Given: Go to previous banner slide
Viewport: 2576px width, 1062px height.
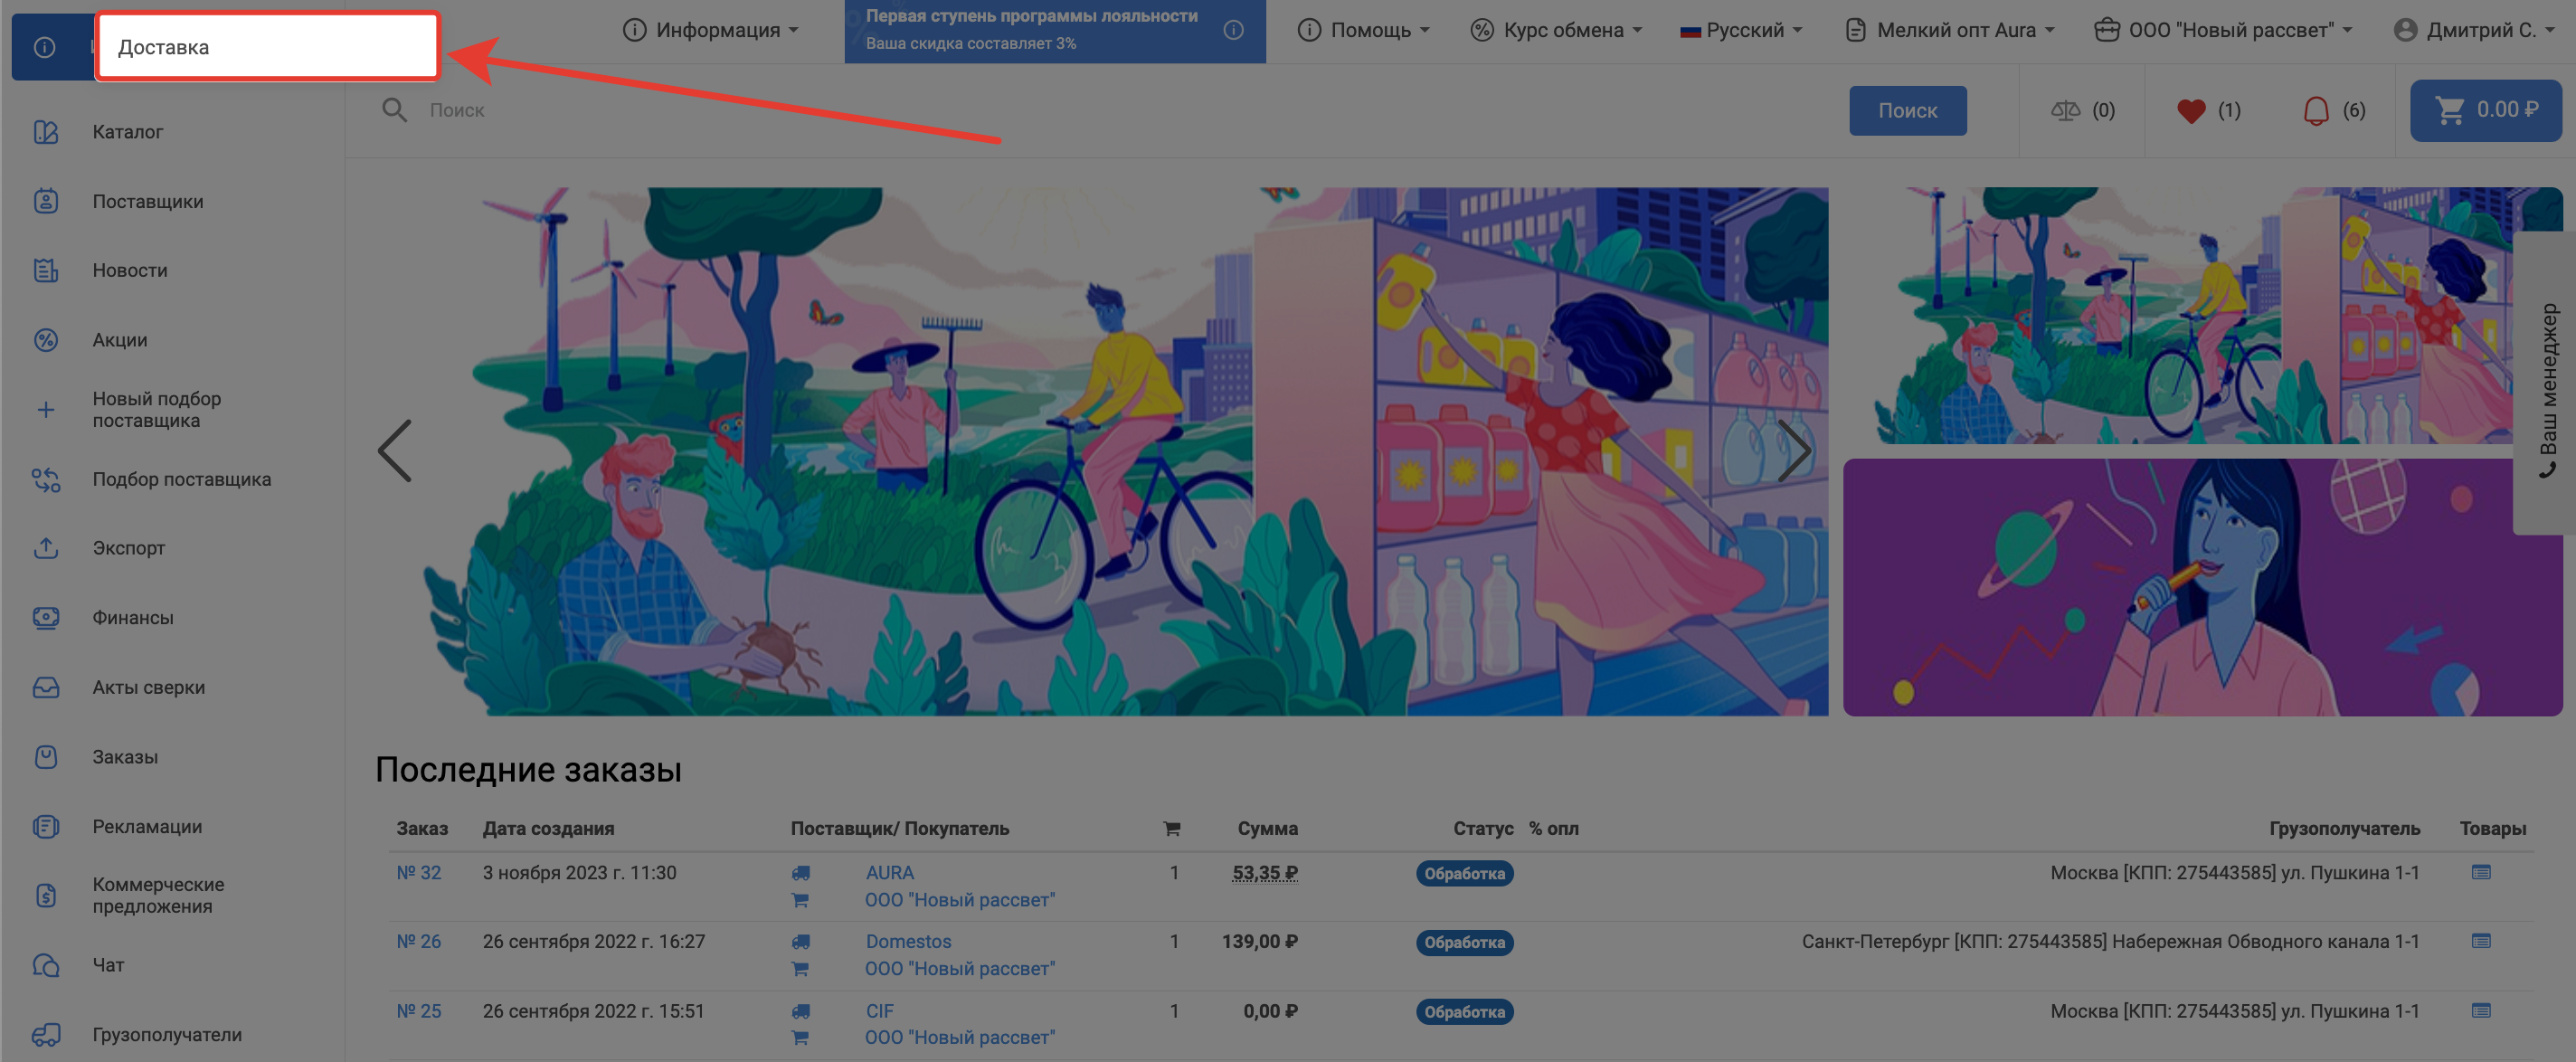Looking at the screenshot, I should (395, 451).
